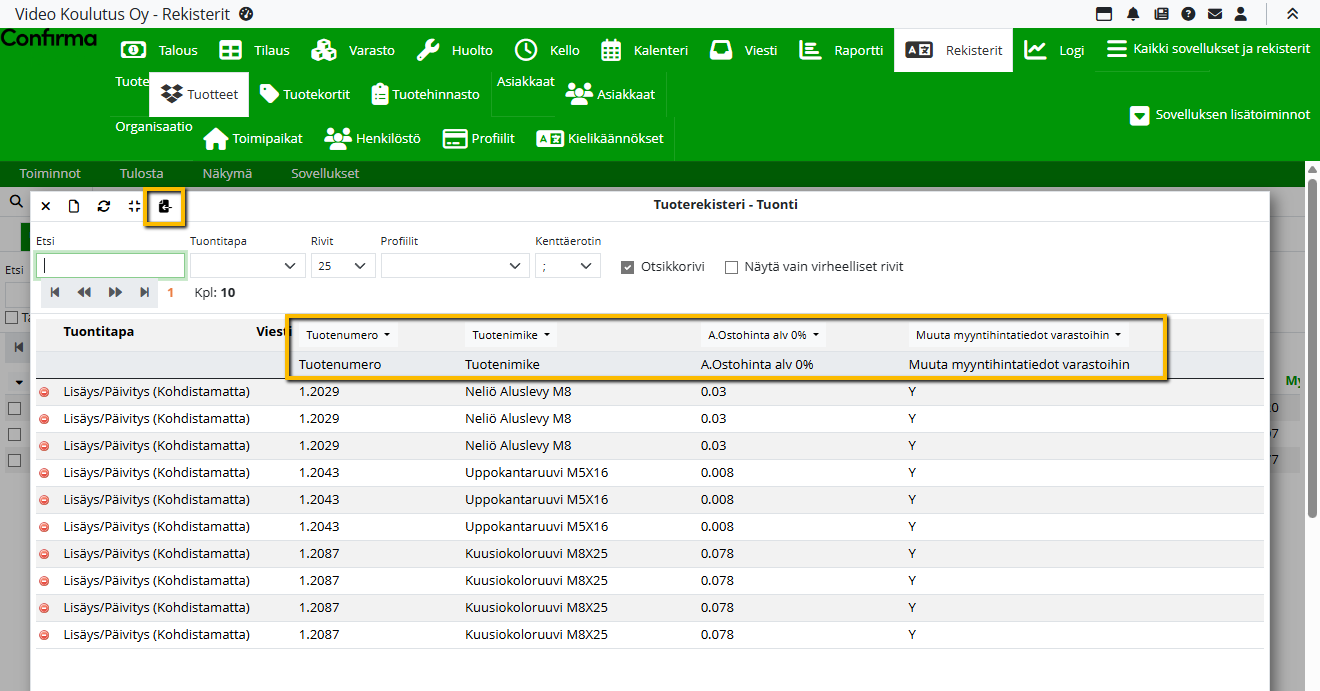The height and width of the screenshot is (691, 1320).
Task: Uncheck the Otsikkorivi checkbox
Action: (628, 267)
